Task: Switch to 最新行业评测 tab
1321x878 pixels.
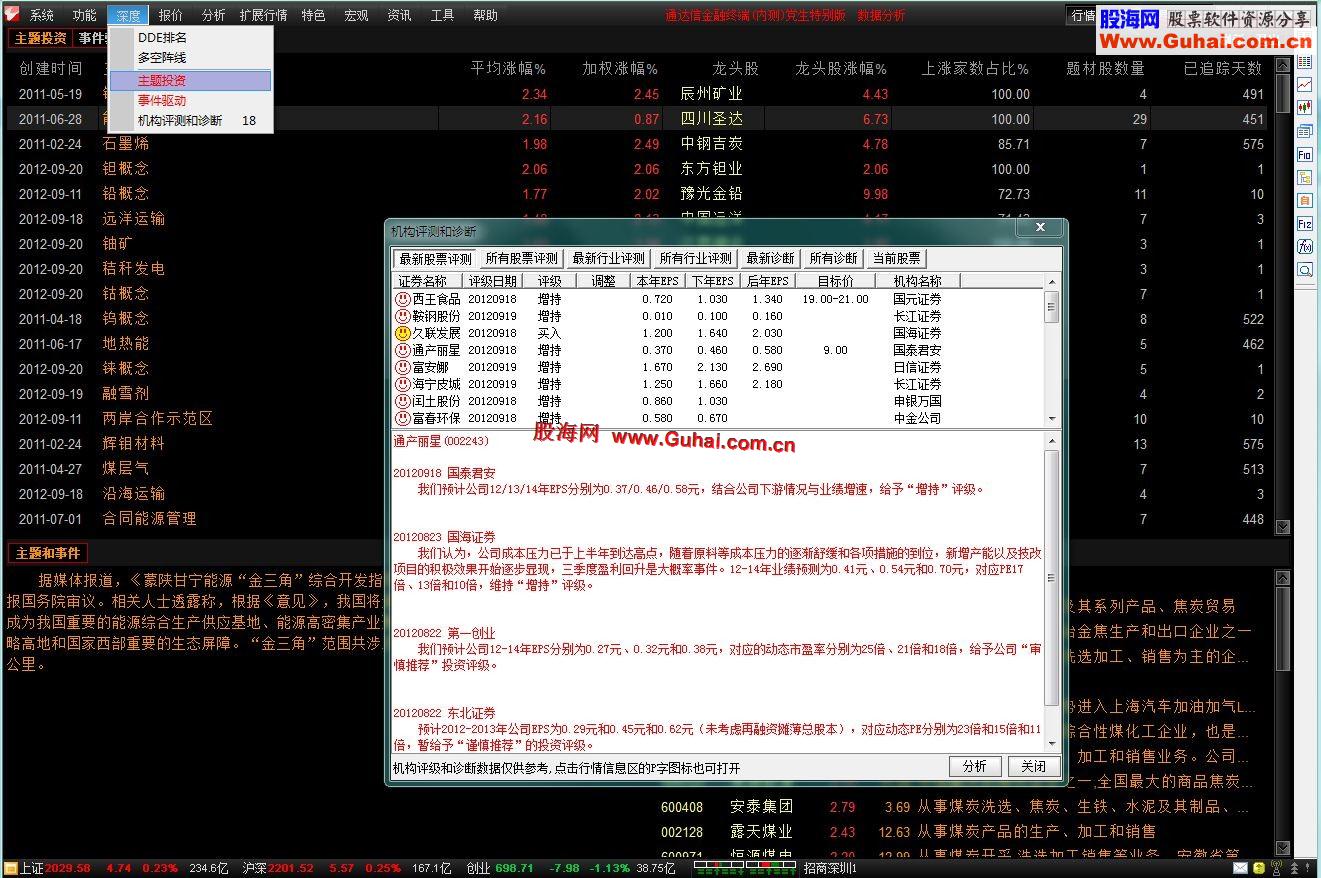Action: tap(609, 258)
